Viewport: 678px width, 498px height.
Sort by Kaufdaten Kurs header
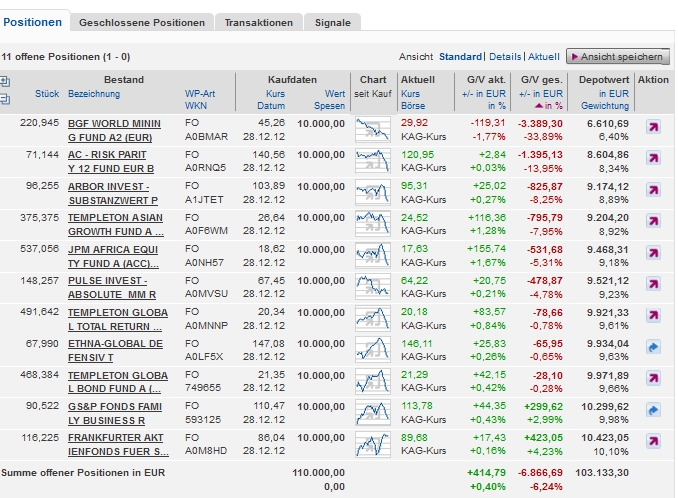[x=275, y=94]
